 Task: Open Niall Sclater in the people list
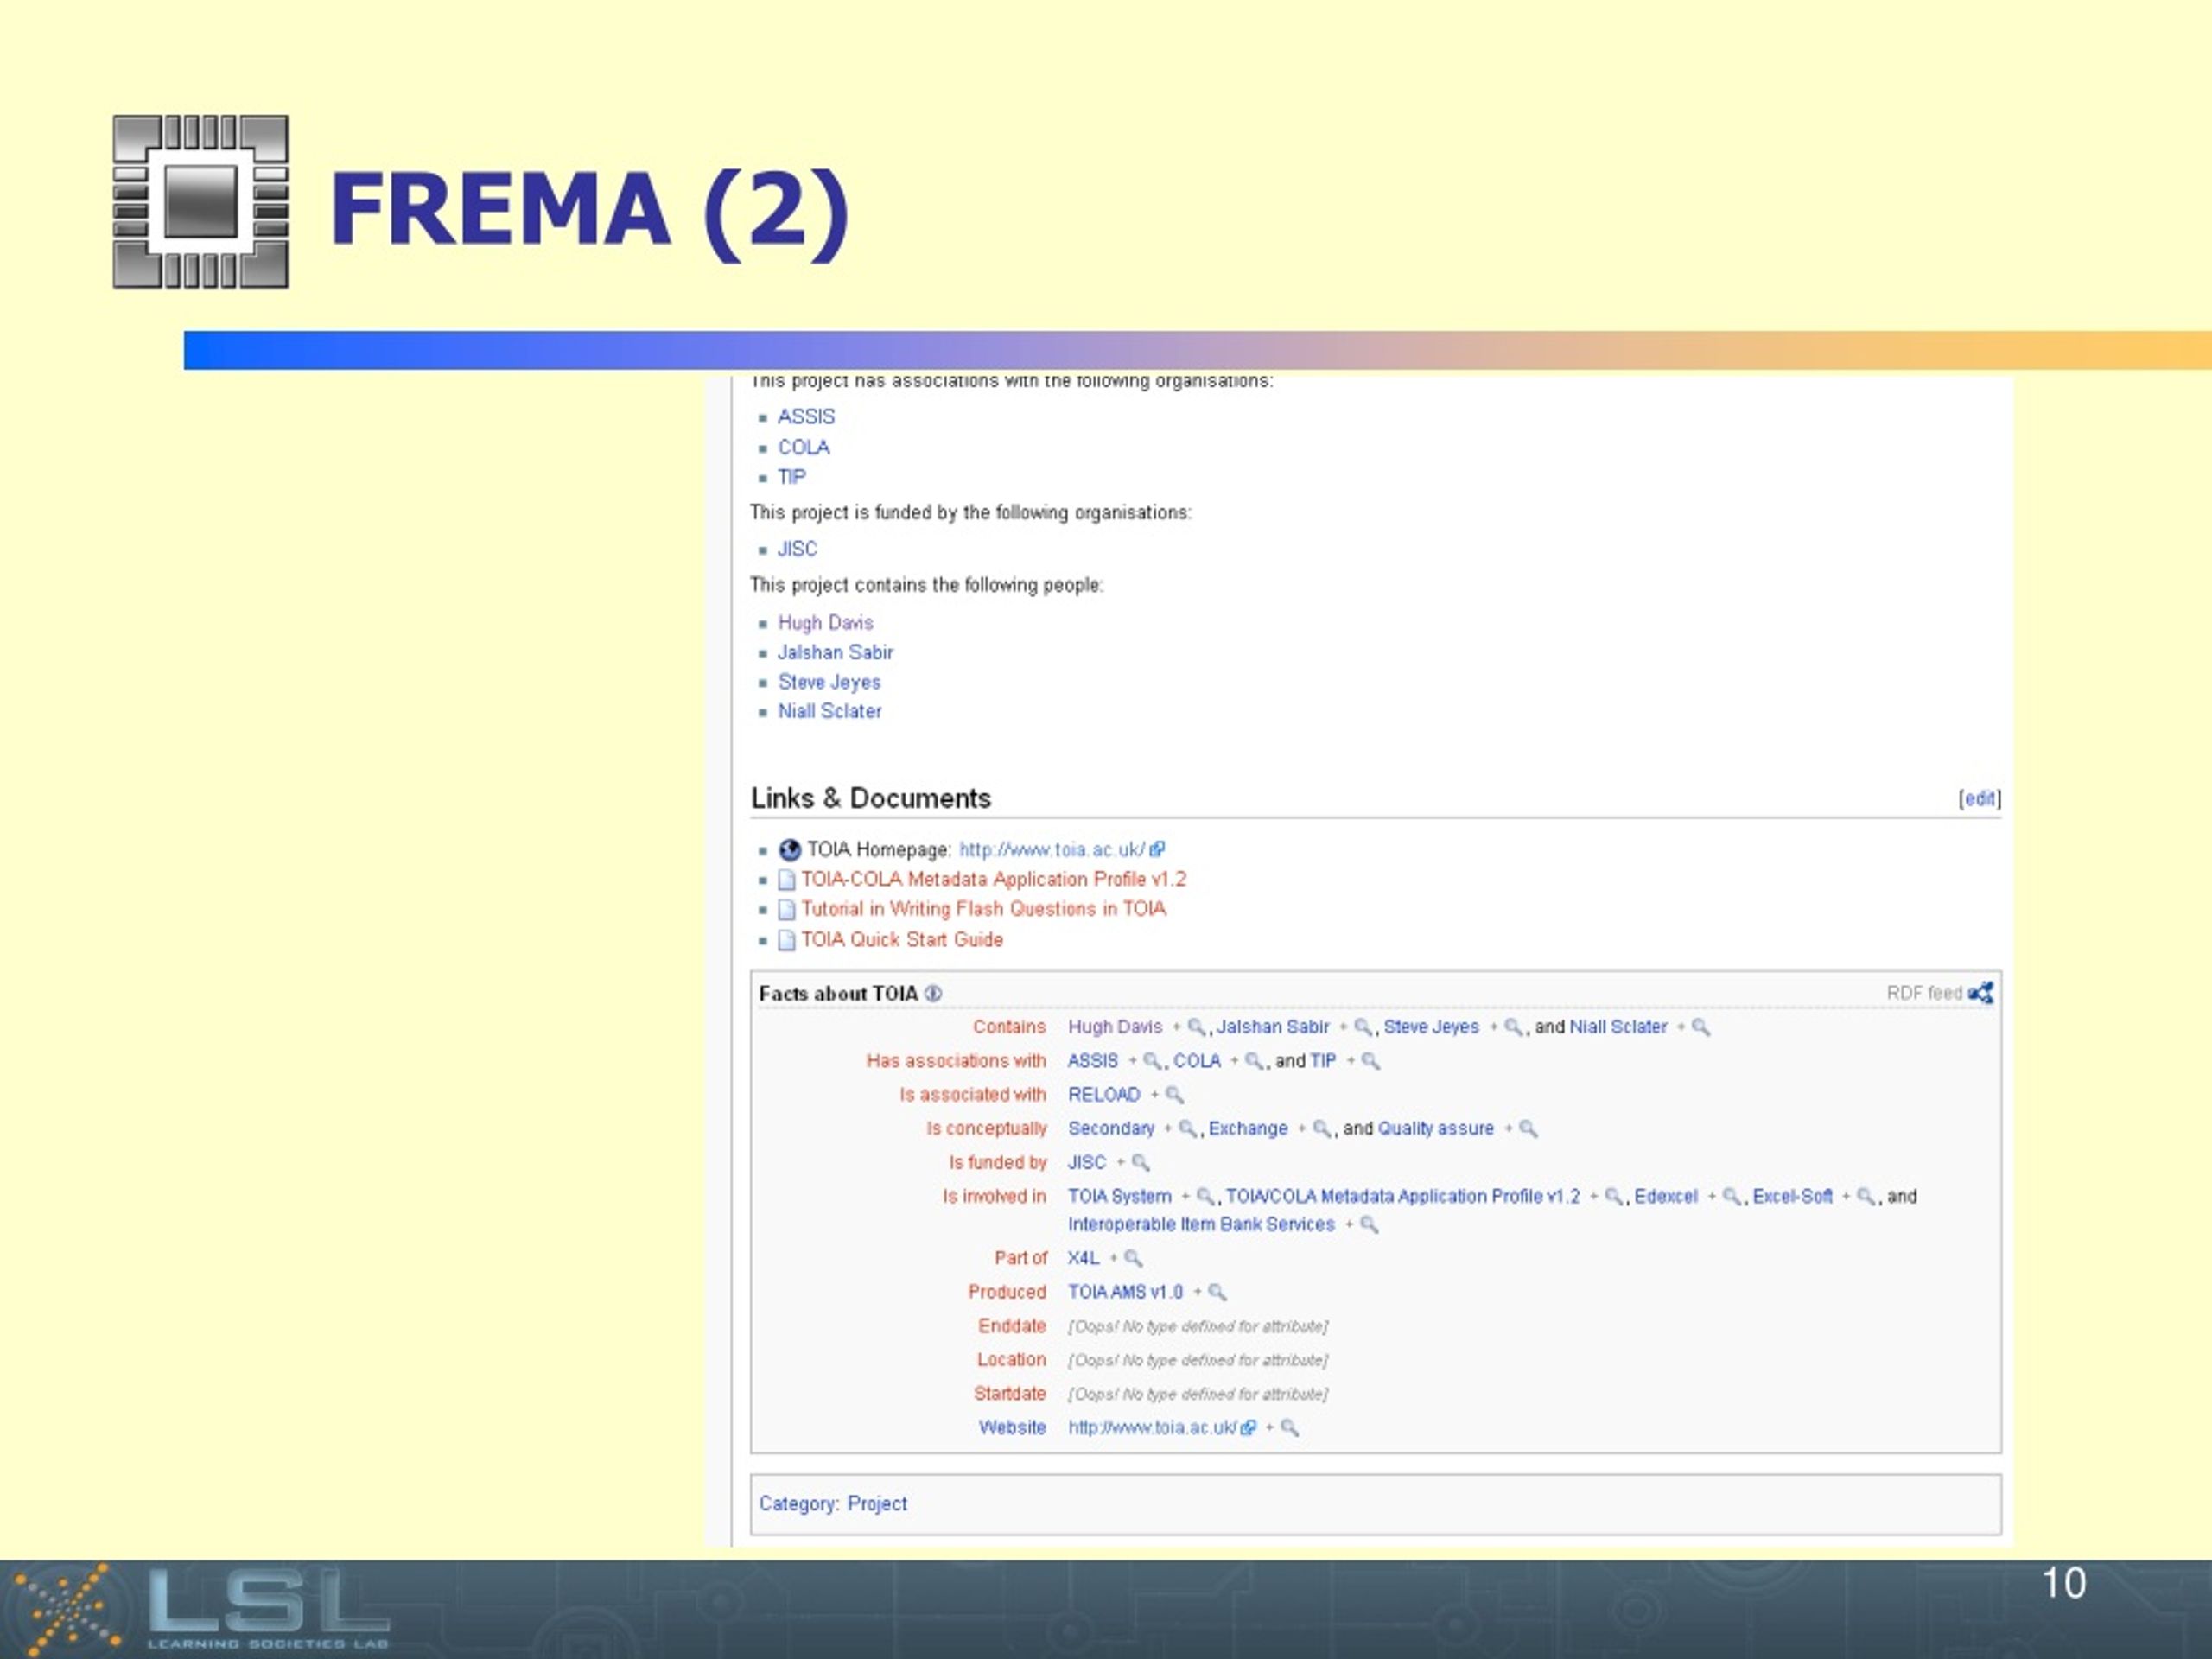pyautogui.click(x=830, y=711)
